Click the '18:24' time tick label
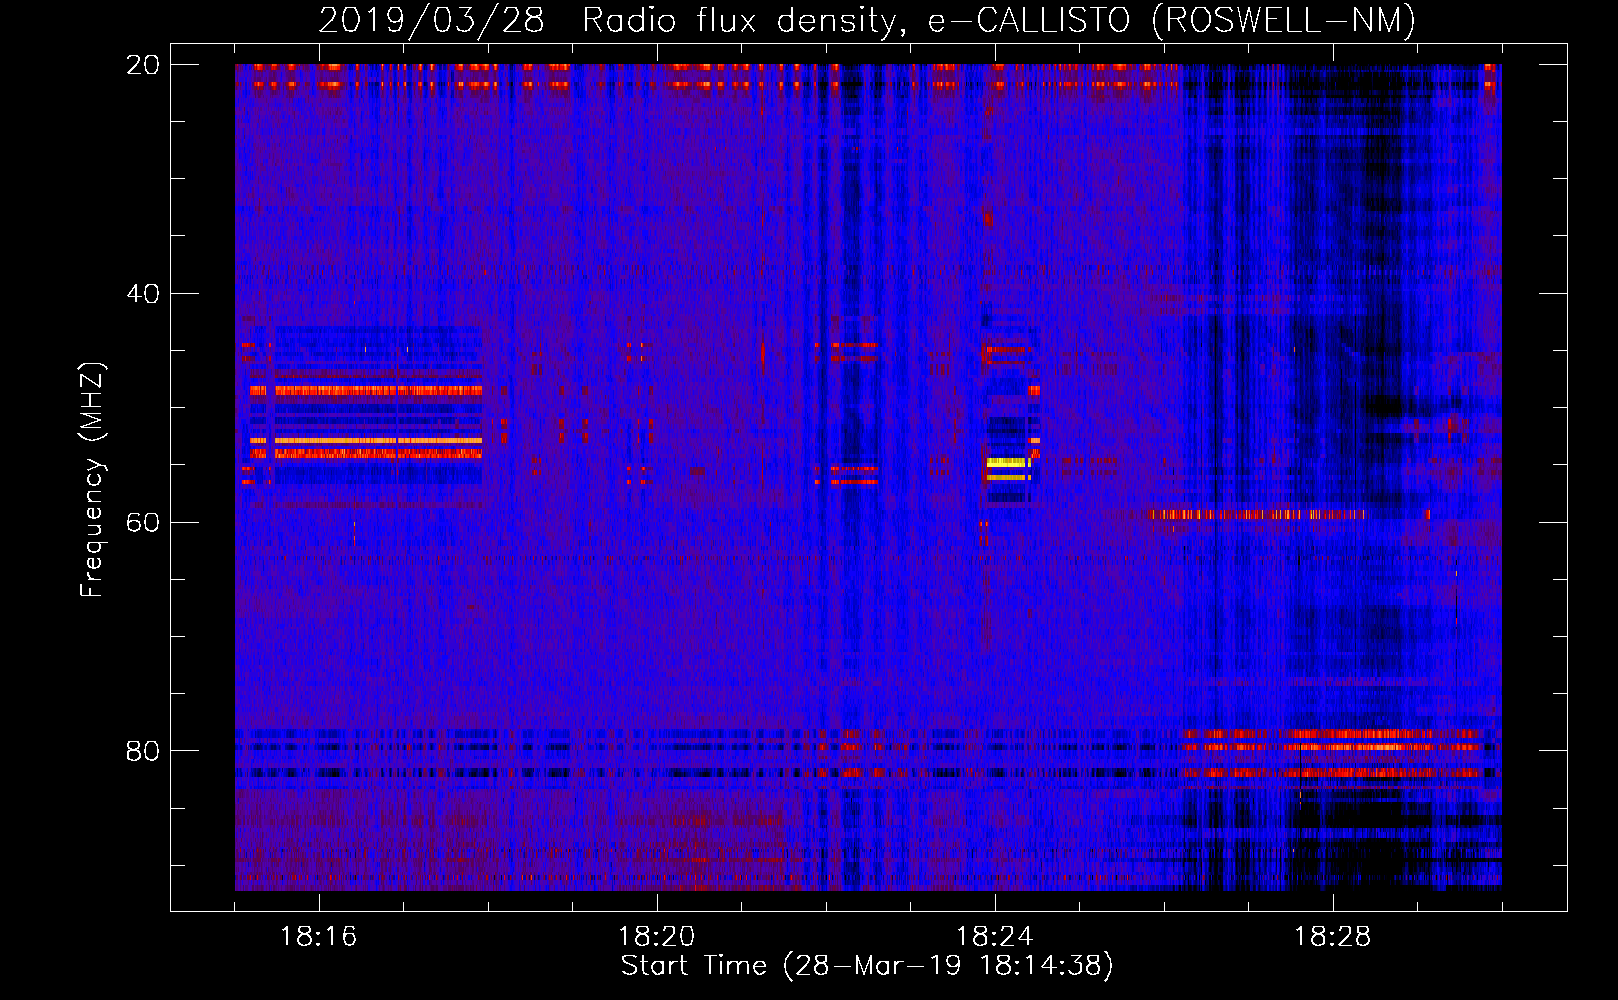This screenshot has height=1000, width=1618. point(994,937)
